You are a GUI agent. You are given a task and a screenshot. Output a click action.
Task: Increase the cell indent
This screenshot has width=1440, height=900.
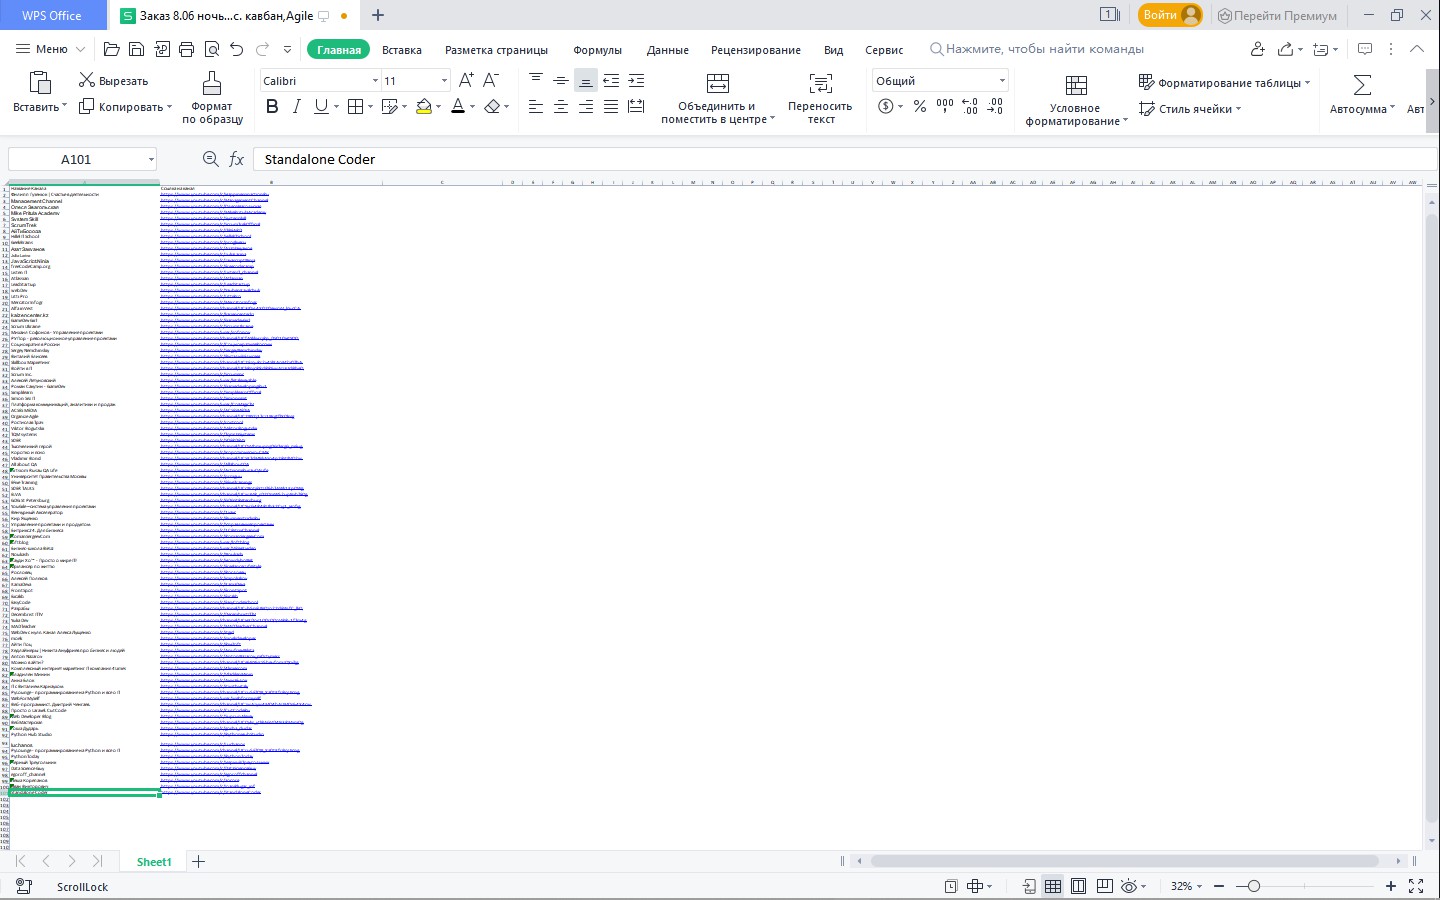(x=636, y=81)
